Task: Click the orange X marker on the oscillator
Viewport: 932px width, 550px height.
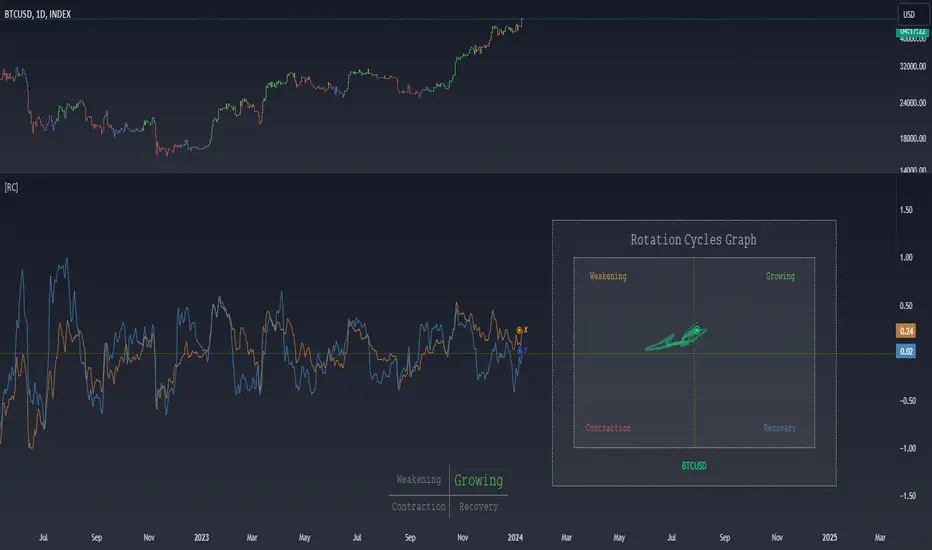Action: (x=520, y=329)
